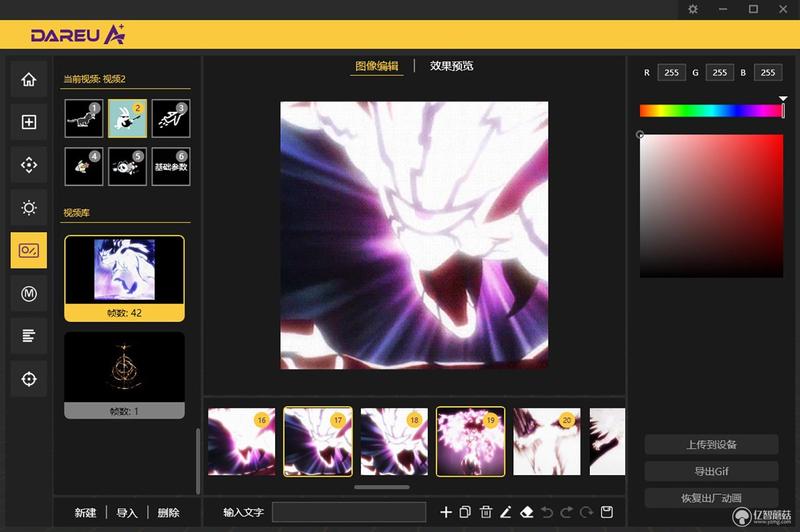
Task: Click the 输入文字 text input box
Action: [x=349, y=512]
